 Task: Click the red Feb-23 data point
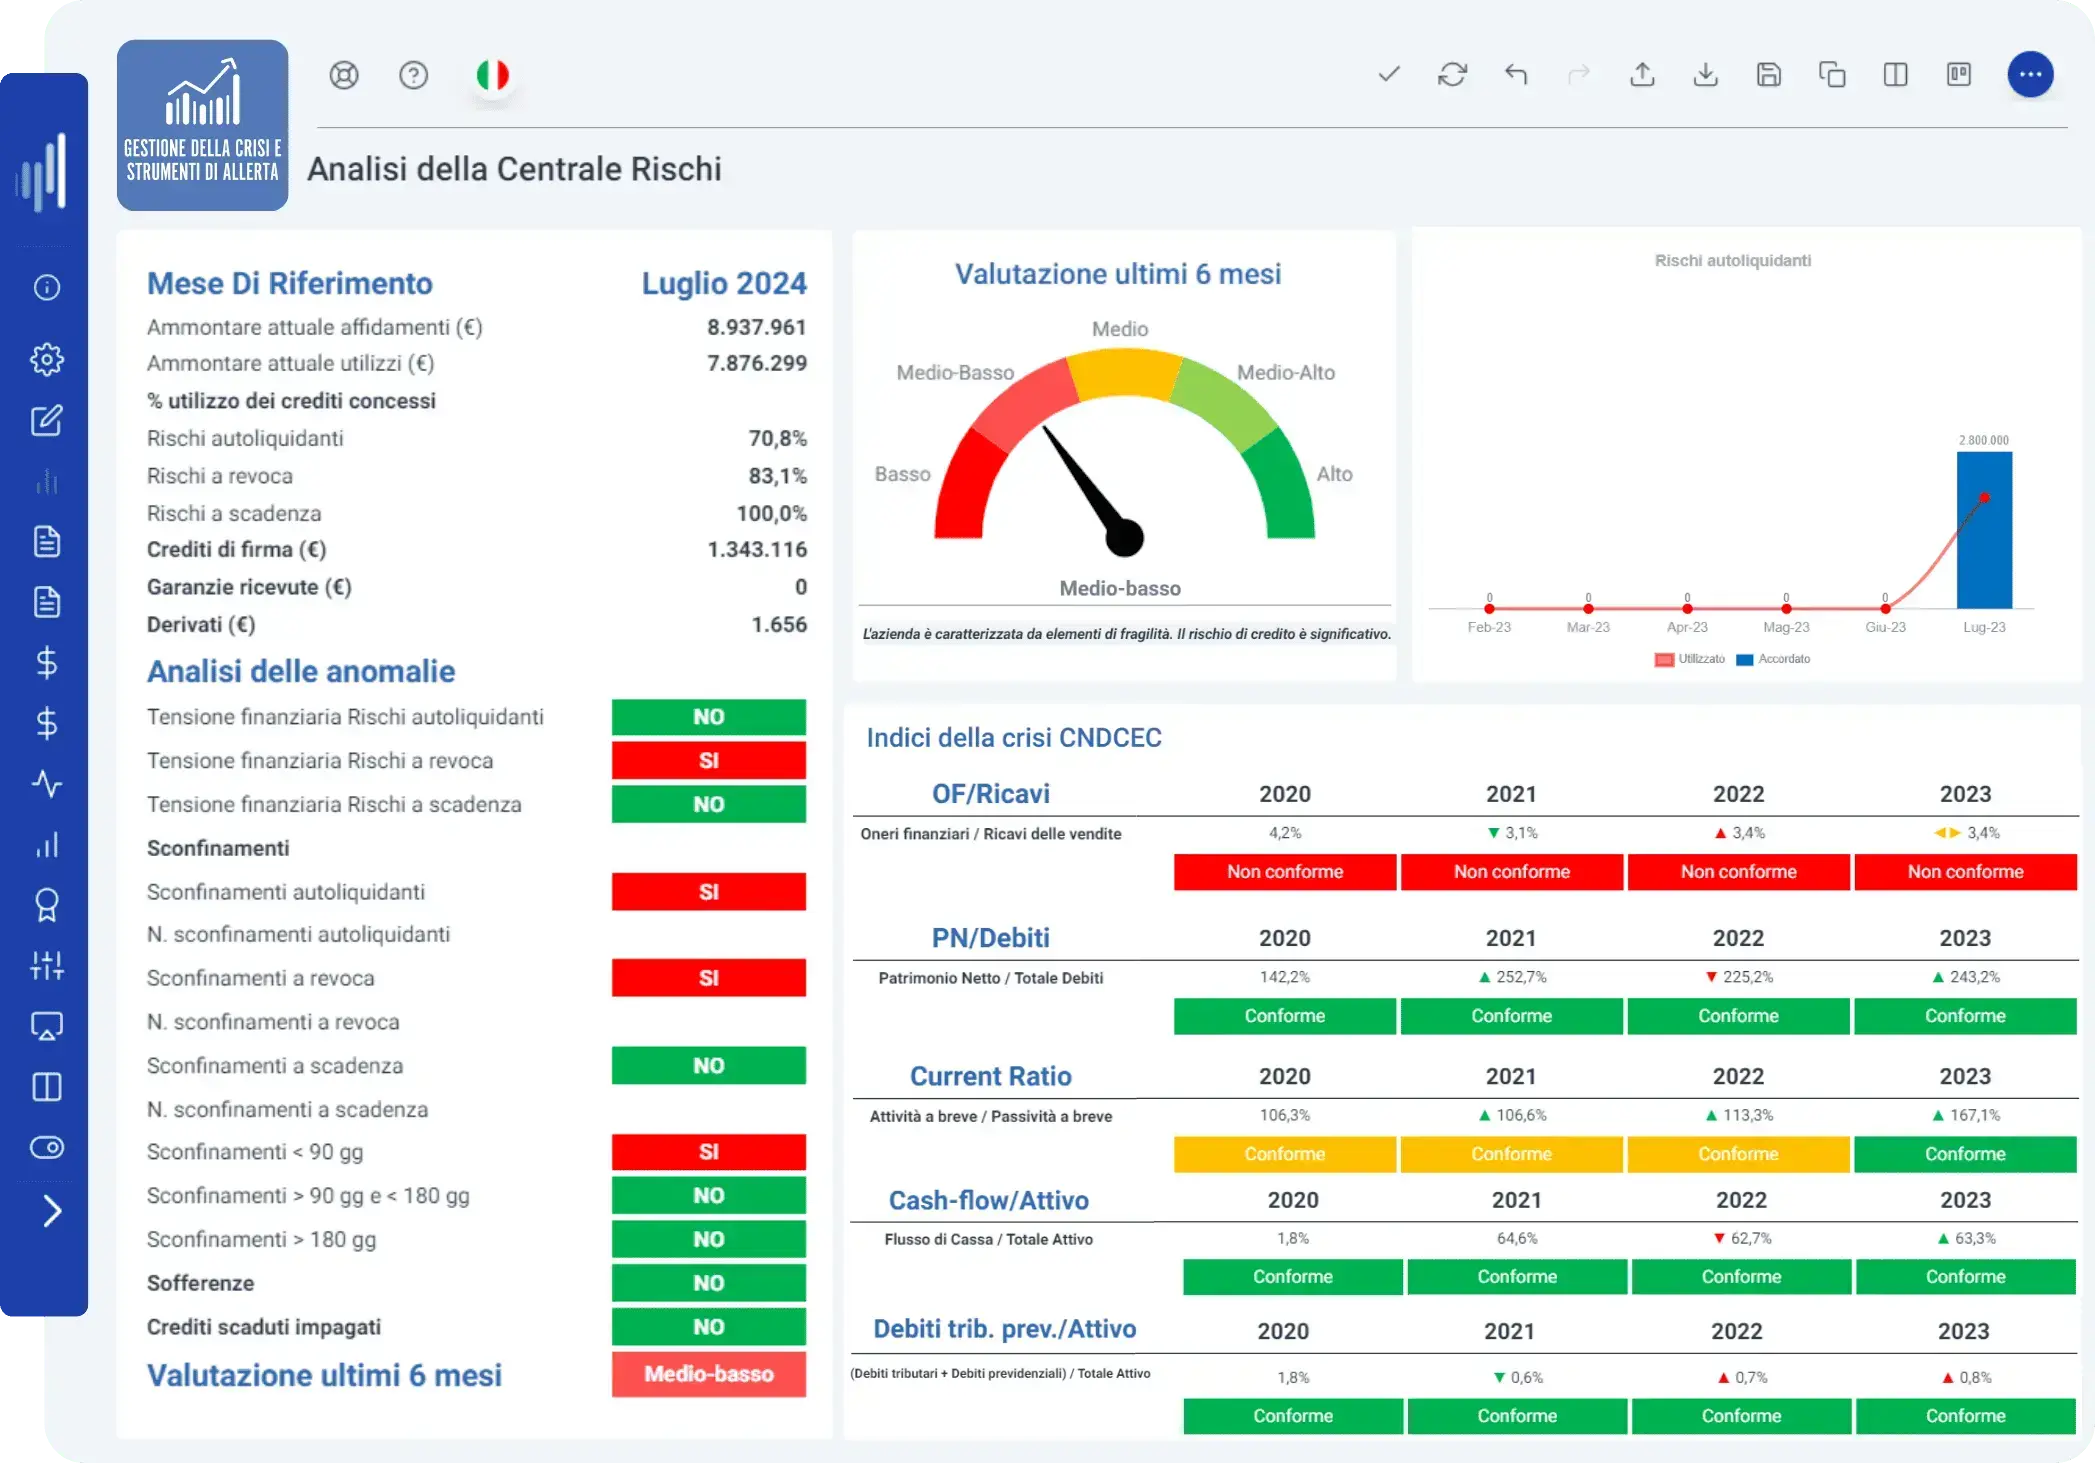click(x=1489, y=608)
